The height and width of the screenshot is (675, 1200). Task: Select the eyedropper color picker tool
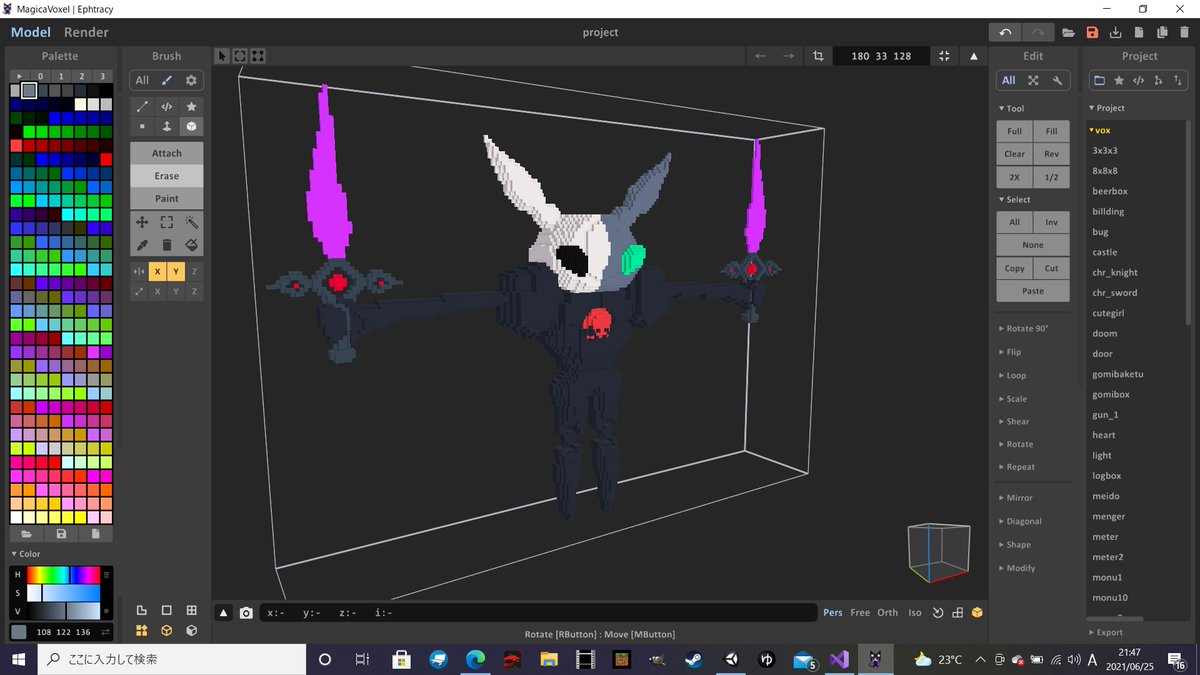pyautogui.click(x=142, y=245)
